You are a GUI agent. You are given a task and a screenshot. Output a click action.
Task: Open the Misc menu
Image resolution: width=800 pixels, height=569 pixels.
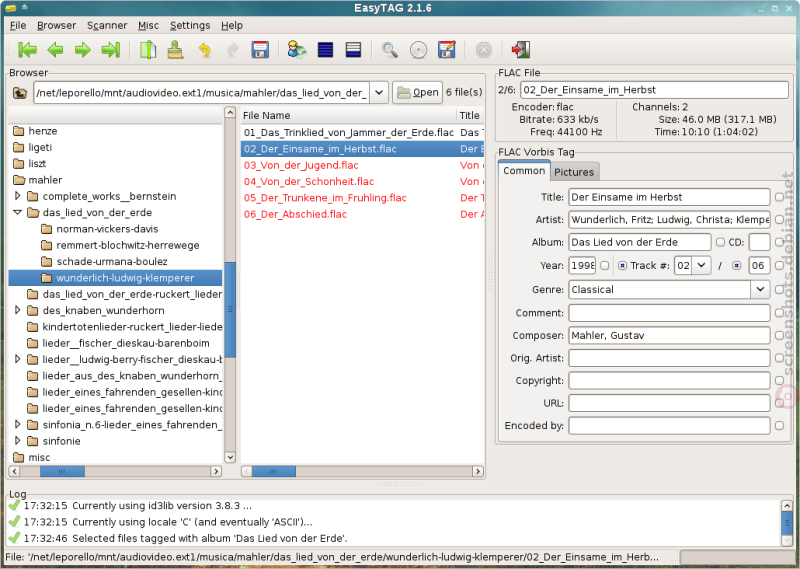click(x=148, y=25)
